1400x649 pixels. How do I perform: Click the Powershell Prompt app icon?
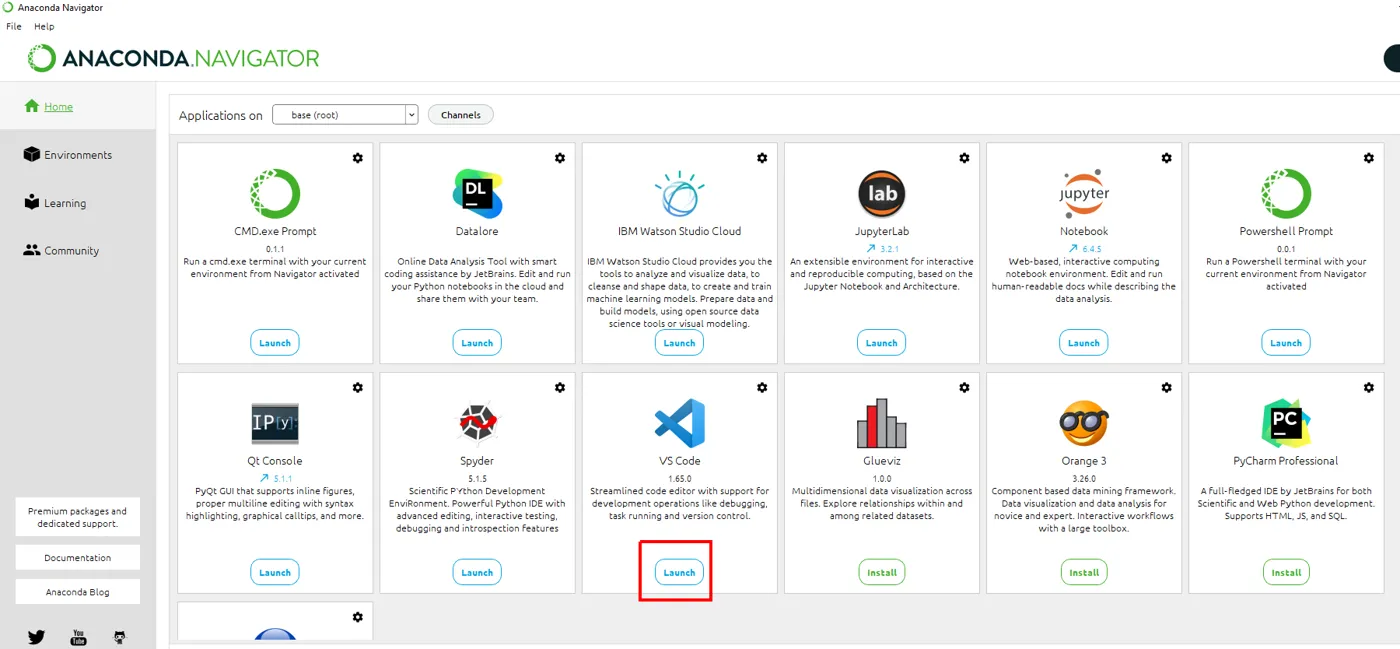[1286, 194]
